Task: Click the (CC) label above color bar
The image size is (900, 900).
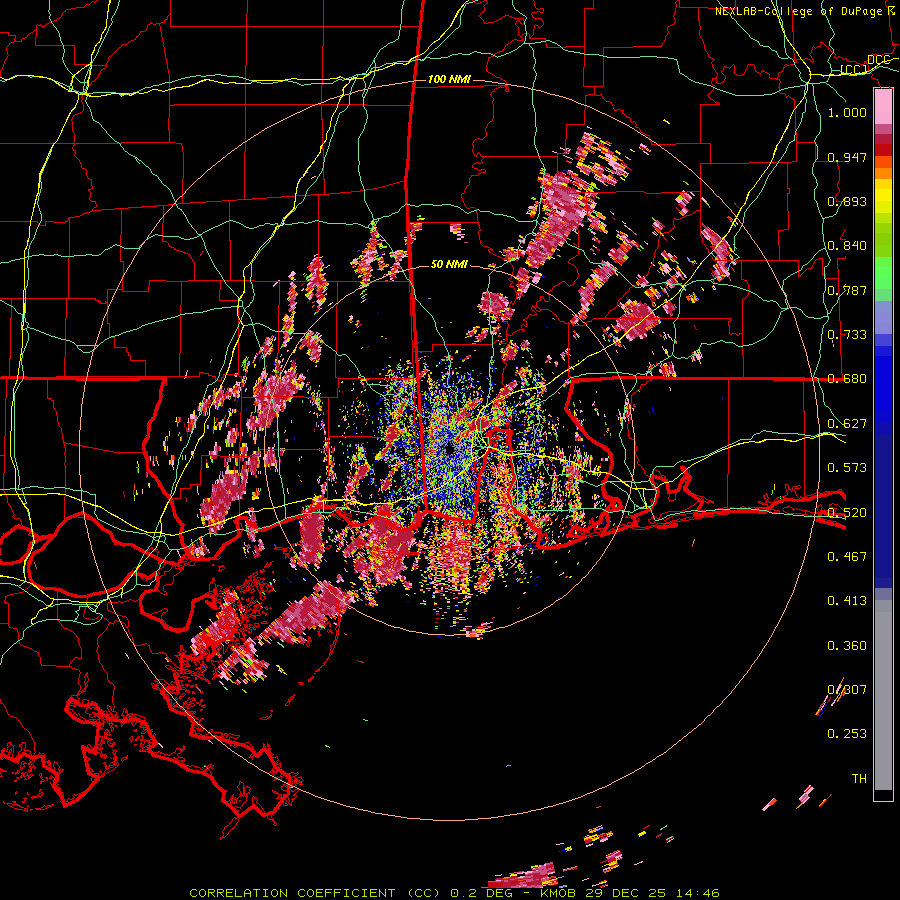Action: [x=854, y=70]
